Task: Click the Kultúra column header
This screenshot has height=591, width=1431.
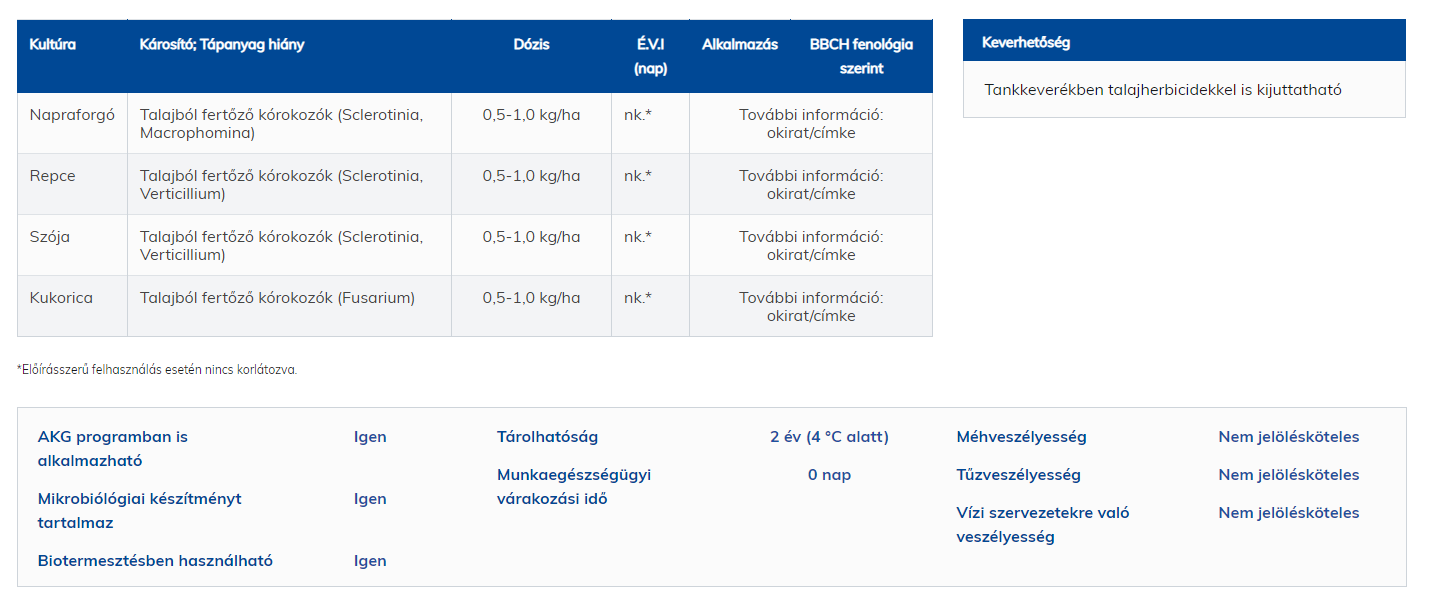Action: [x=53, y=45]
